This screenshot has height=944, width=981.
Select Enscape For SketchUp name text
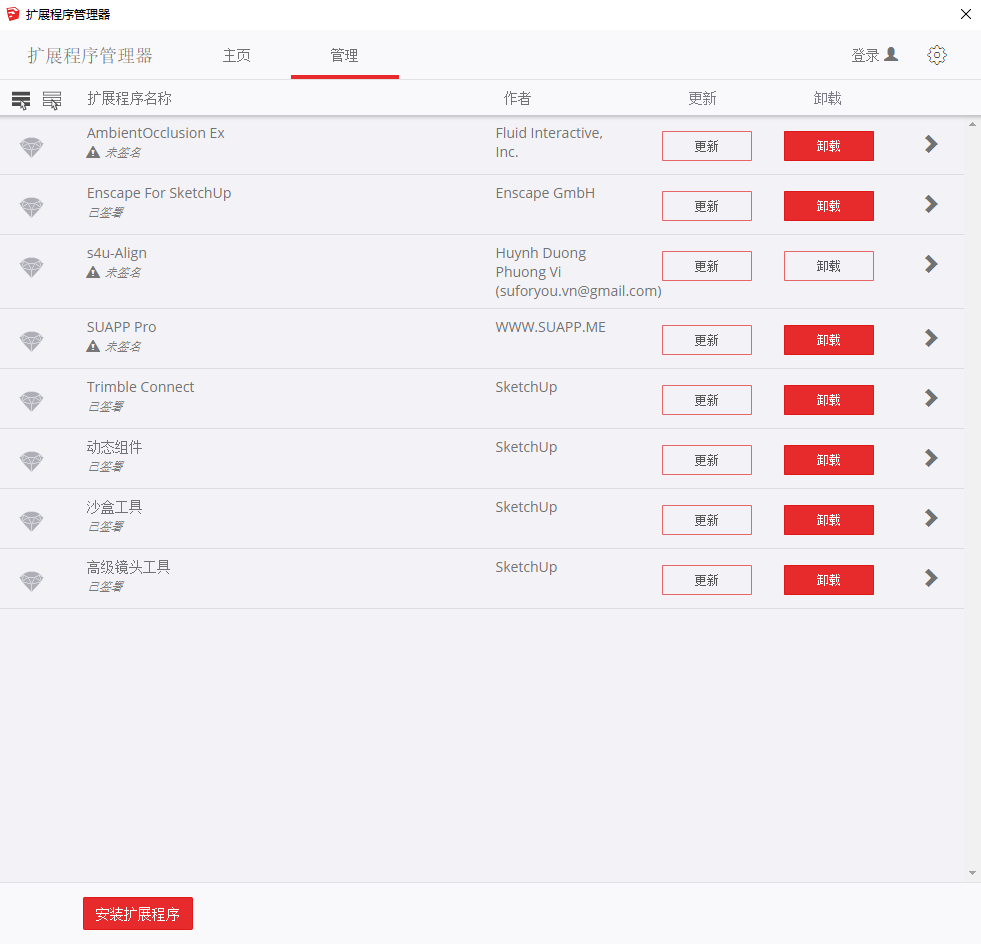pos(159,193)
